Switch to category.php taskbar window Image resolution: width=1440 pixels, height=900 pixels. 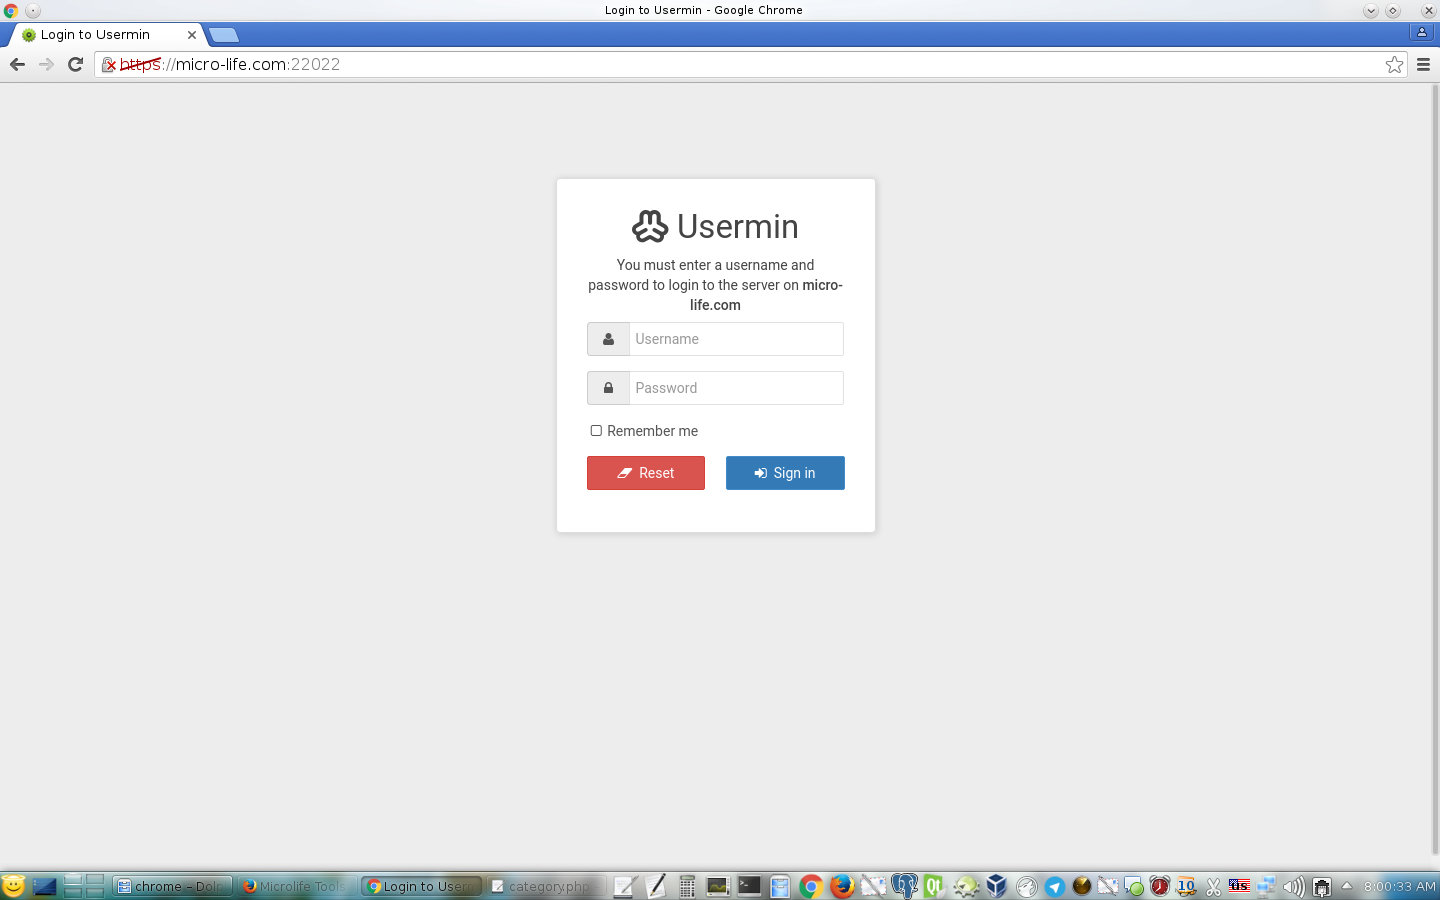pyautogui.click(x=546, y=886)
